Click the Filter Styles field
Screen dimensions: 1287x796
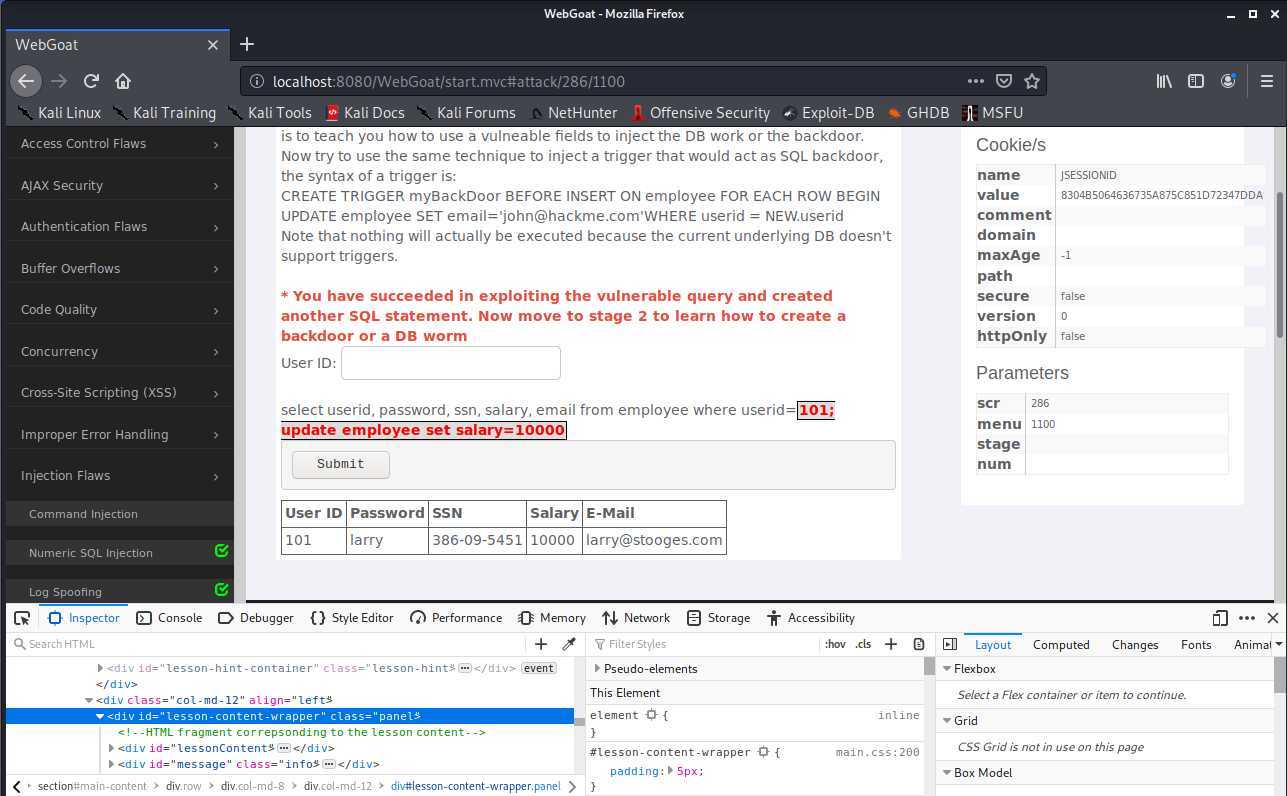(x=705, y=644)
